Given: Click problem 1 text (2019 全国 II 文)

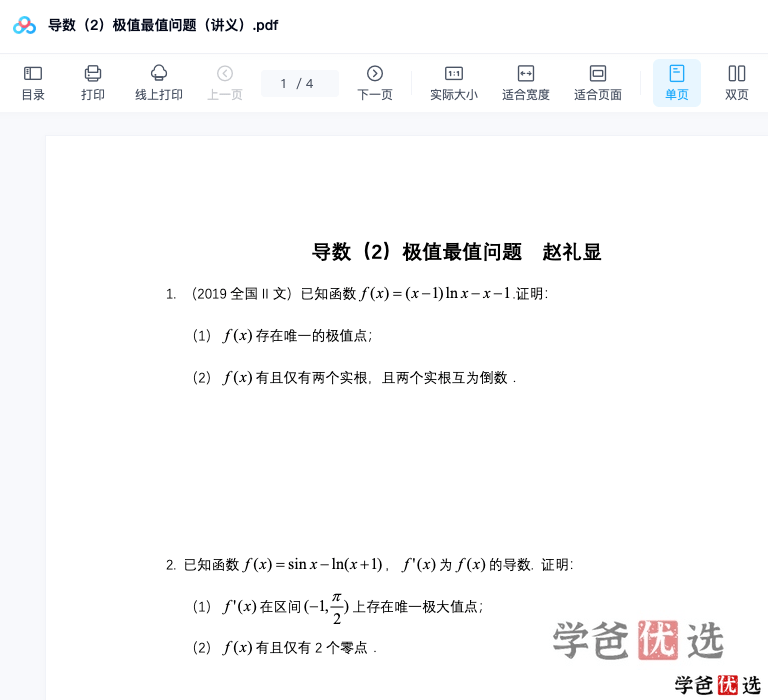Looking at the screenshot, I should click(x=357, y=293).
